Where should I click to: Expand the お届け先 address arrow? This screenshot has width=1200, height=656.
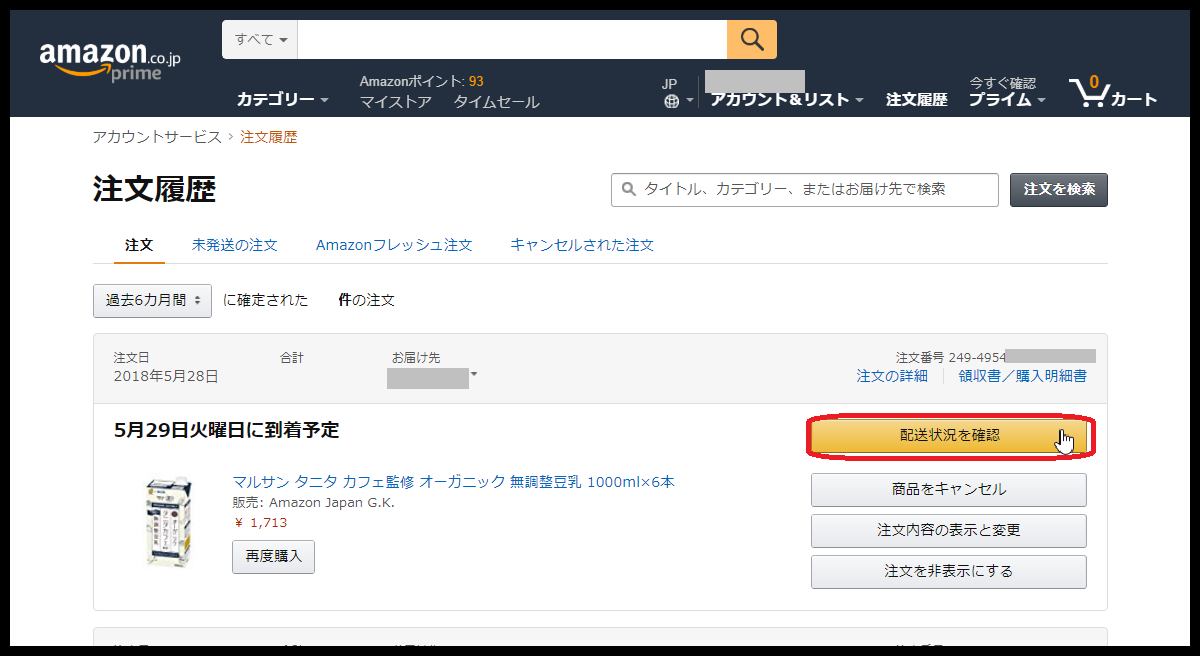point(474,375)
